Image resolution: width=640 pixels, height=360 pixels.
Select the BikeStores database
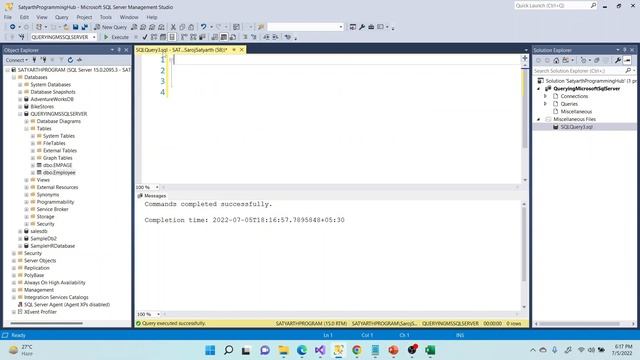[42, 107]
